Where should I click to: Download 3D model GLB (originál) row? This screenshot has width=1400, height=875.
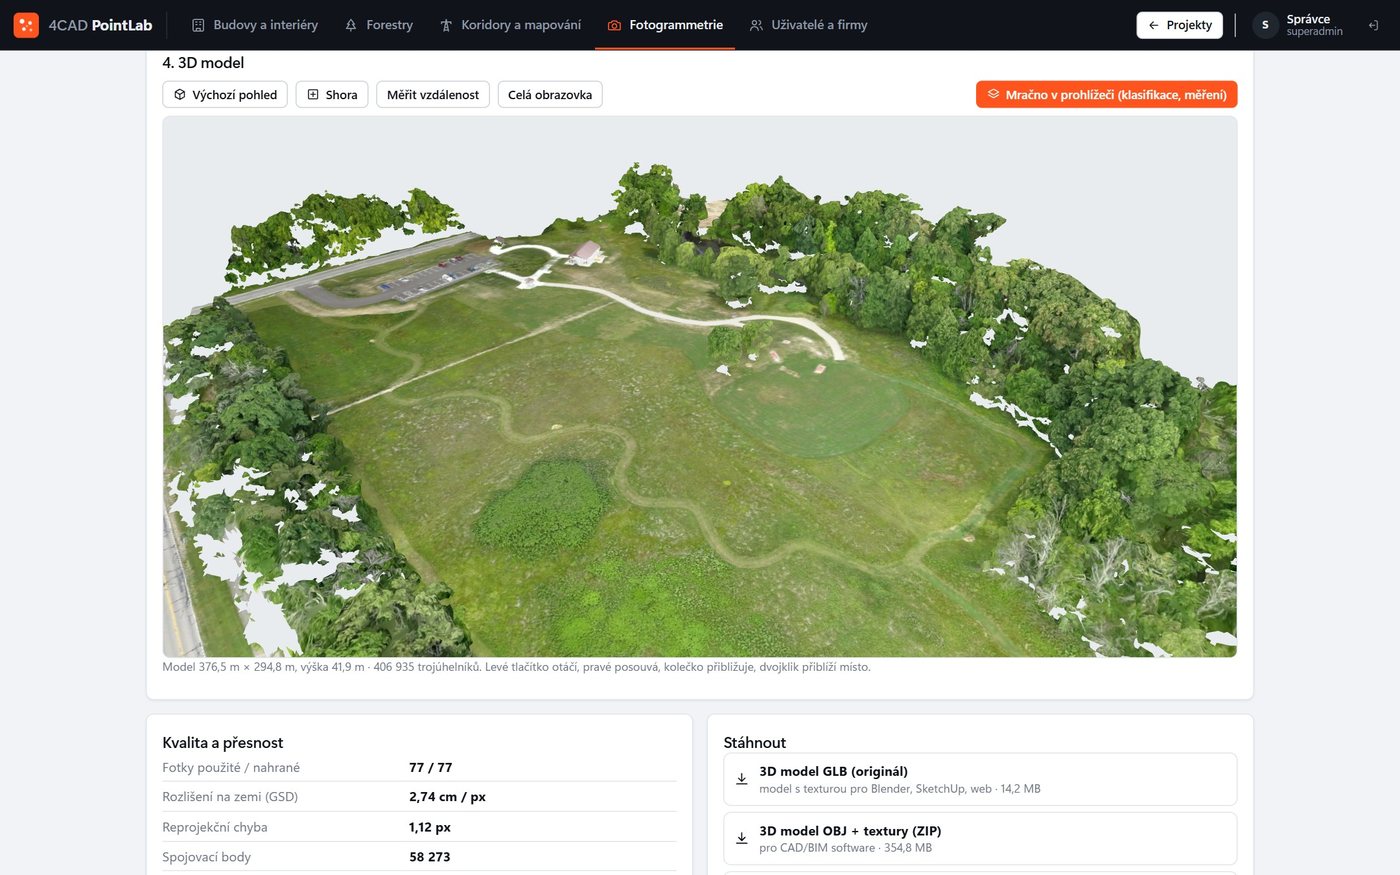[980, 779]
